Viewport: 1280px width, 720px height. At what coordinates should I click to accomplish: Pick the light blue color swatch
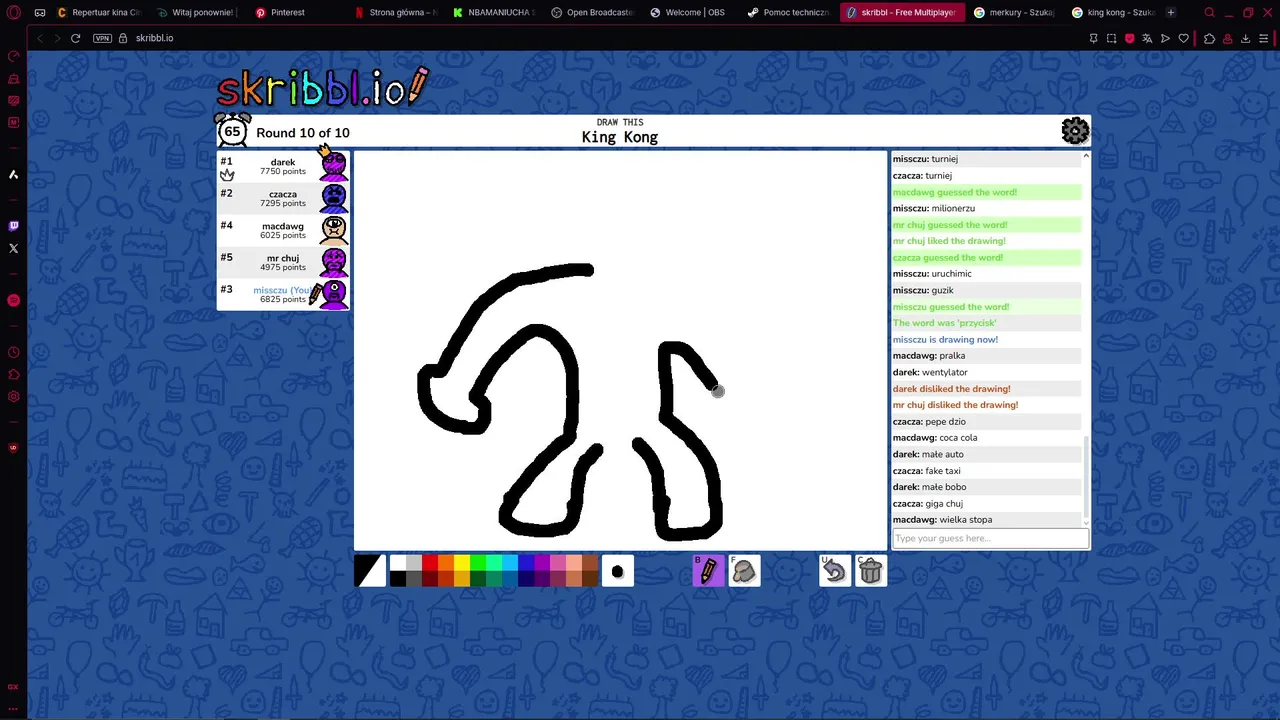click(x=510, y=563)
